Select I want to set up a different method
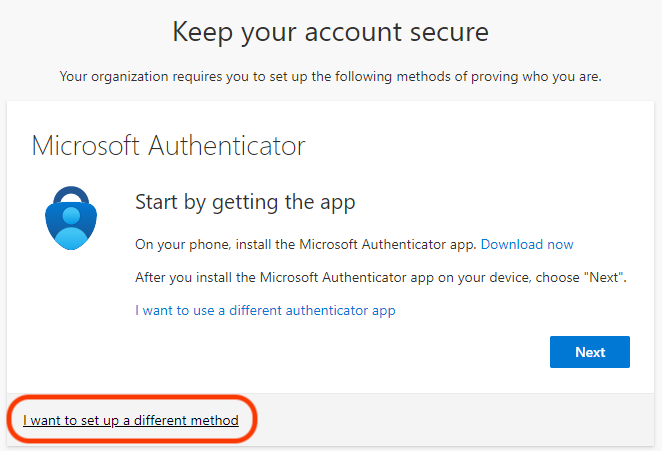This screenshot has width=662, height=451. (131, 420)
